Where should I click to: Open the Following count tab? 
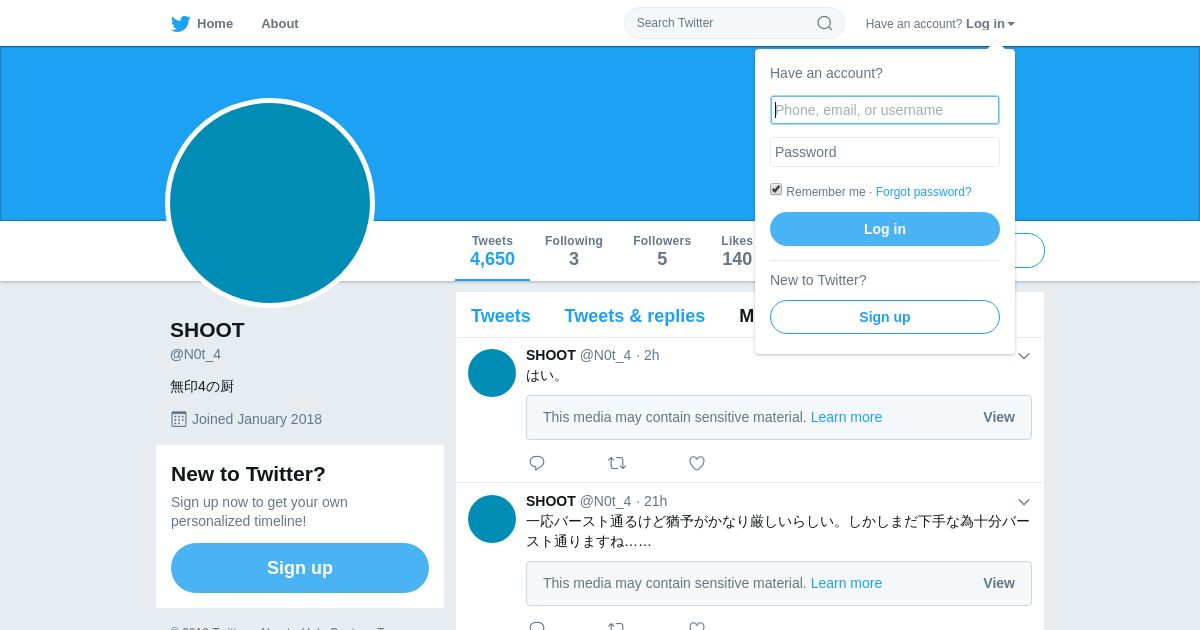click(x=574, y=251)
